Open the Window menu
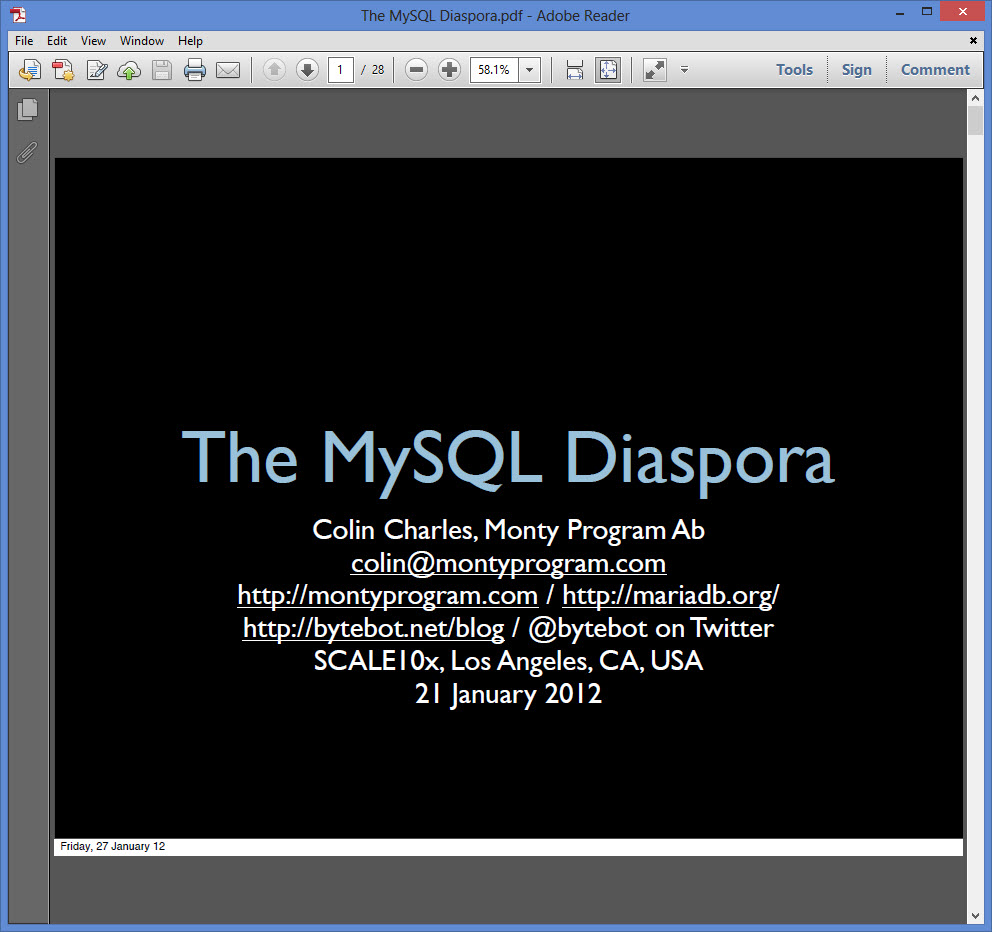The image size is (992, 932). pos(142,40)
